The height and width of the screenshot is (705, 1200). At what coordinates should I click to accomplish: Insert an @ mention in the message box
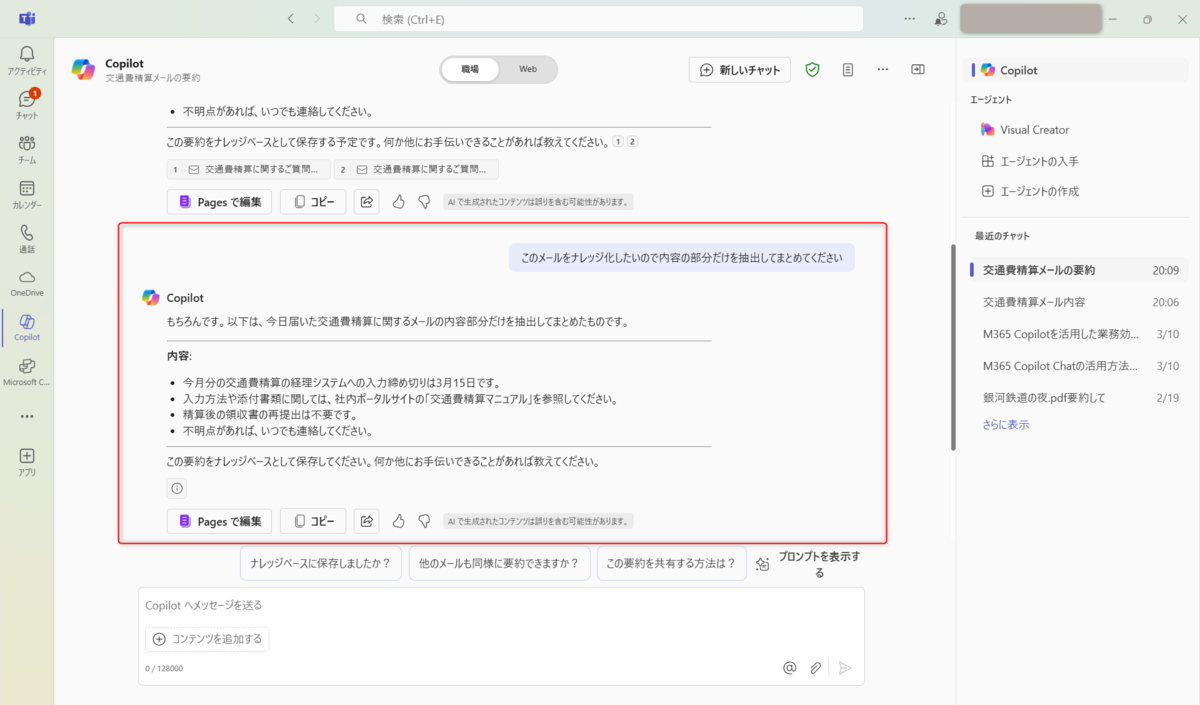[x=789, y=667]
